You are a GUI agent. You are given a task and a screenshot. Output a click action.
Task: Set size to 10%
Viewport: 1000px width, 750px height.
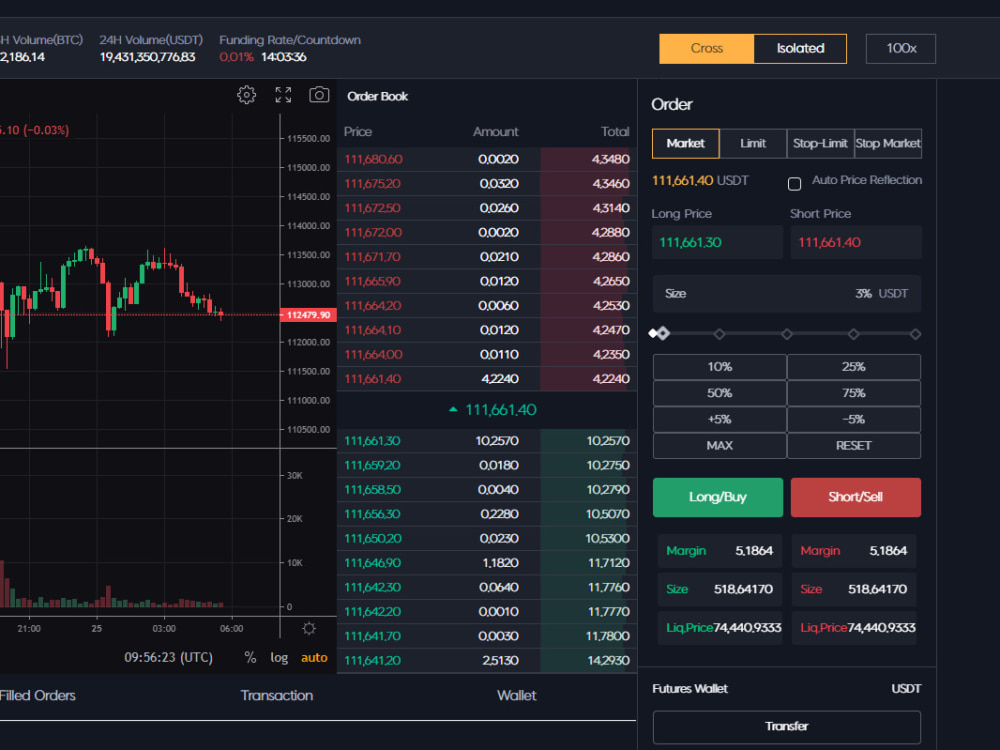tap(719, 367)
